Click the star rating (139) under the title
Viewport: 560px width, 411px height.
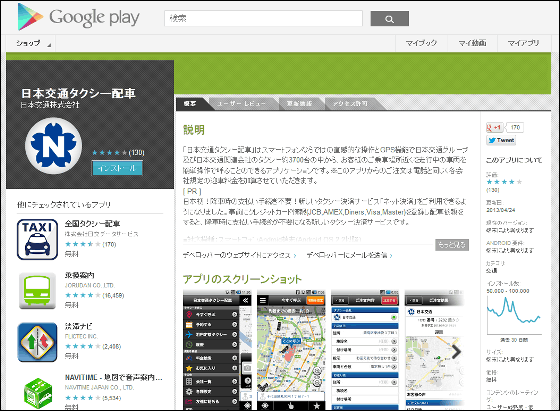point(118,153)
